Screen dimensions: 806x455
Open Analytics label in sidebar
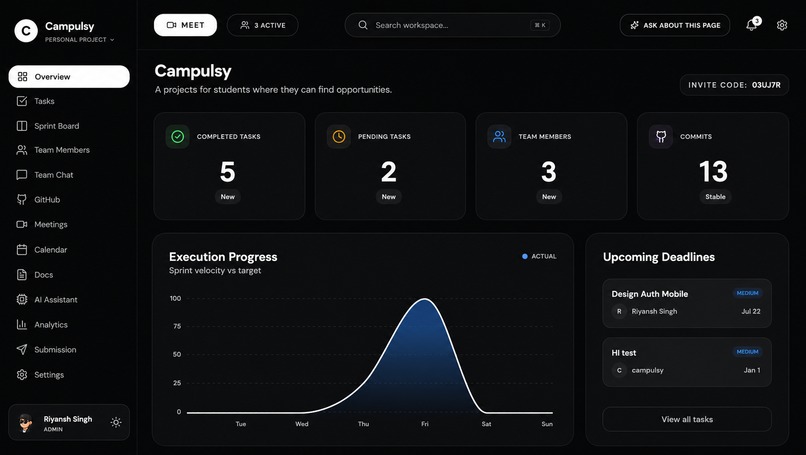(51, 325)
